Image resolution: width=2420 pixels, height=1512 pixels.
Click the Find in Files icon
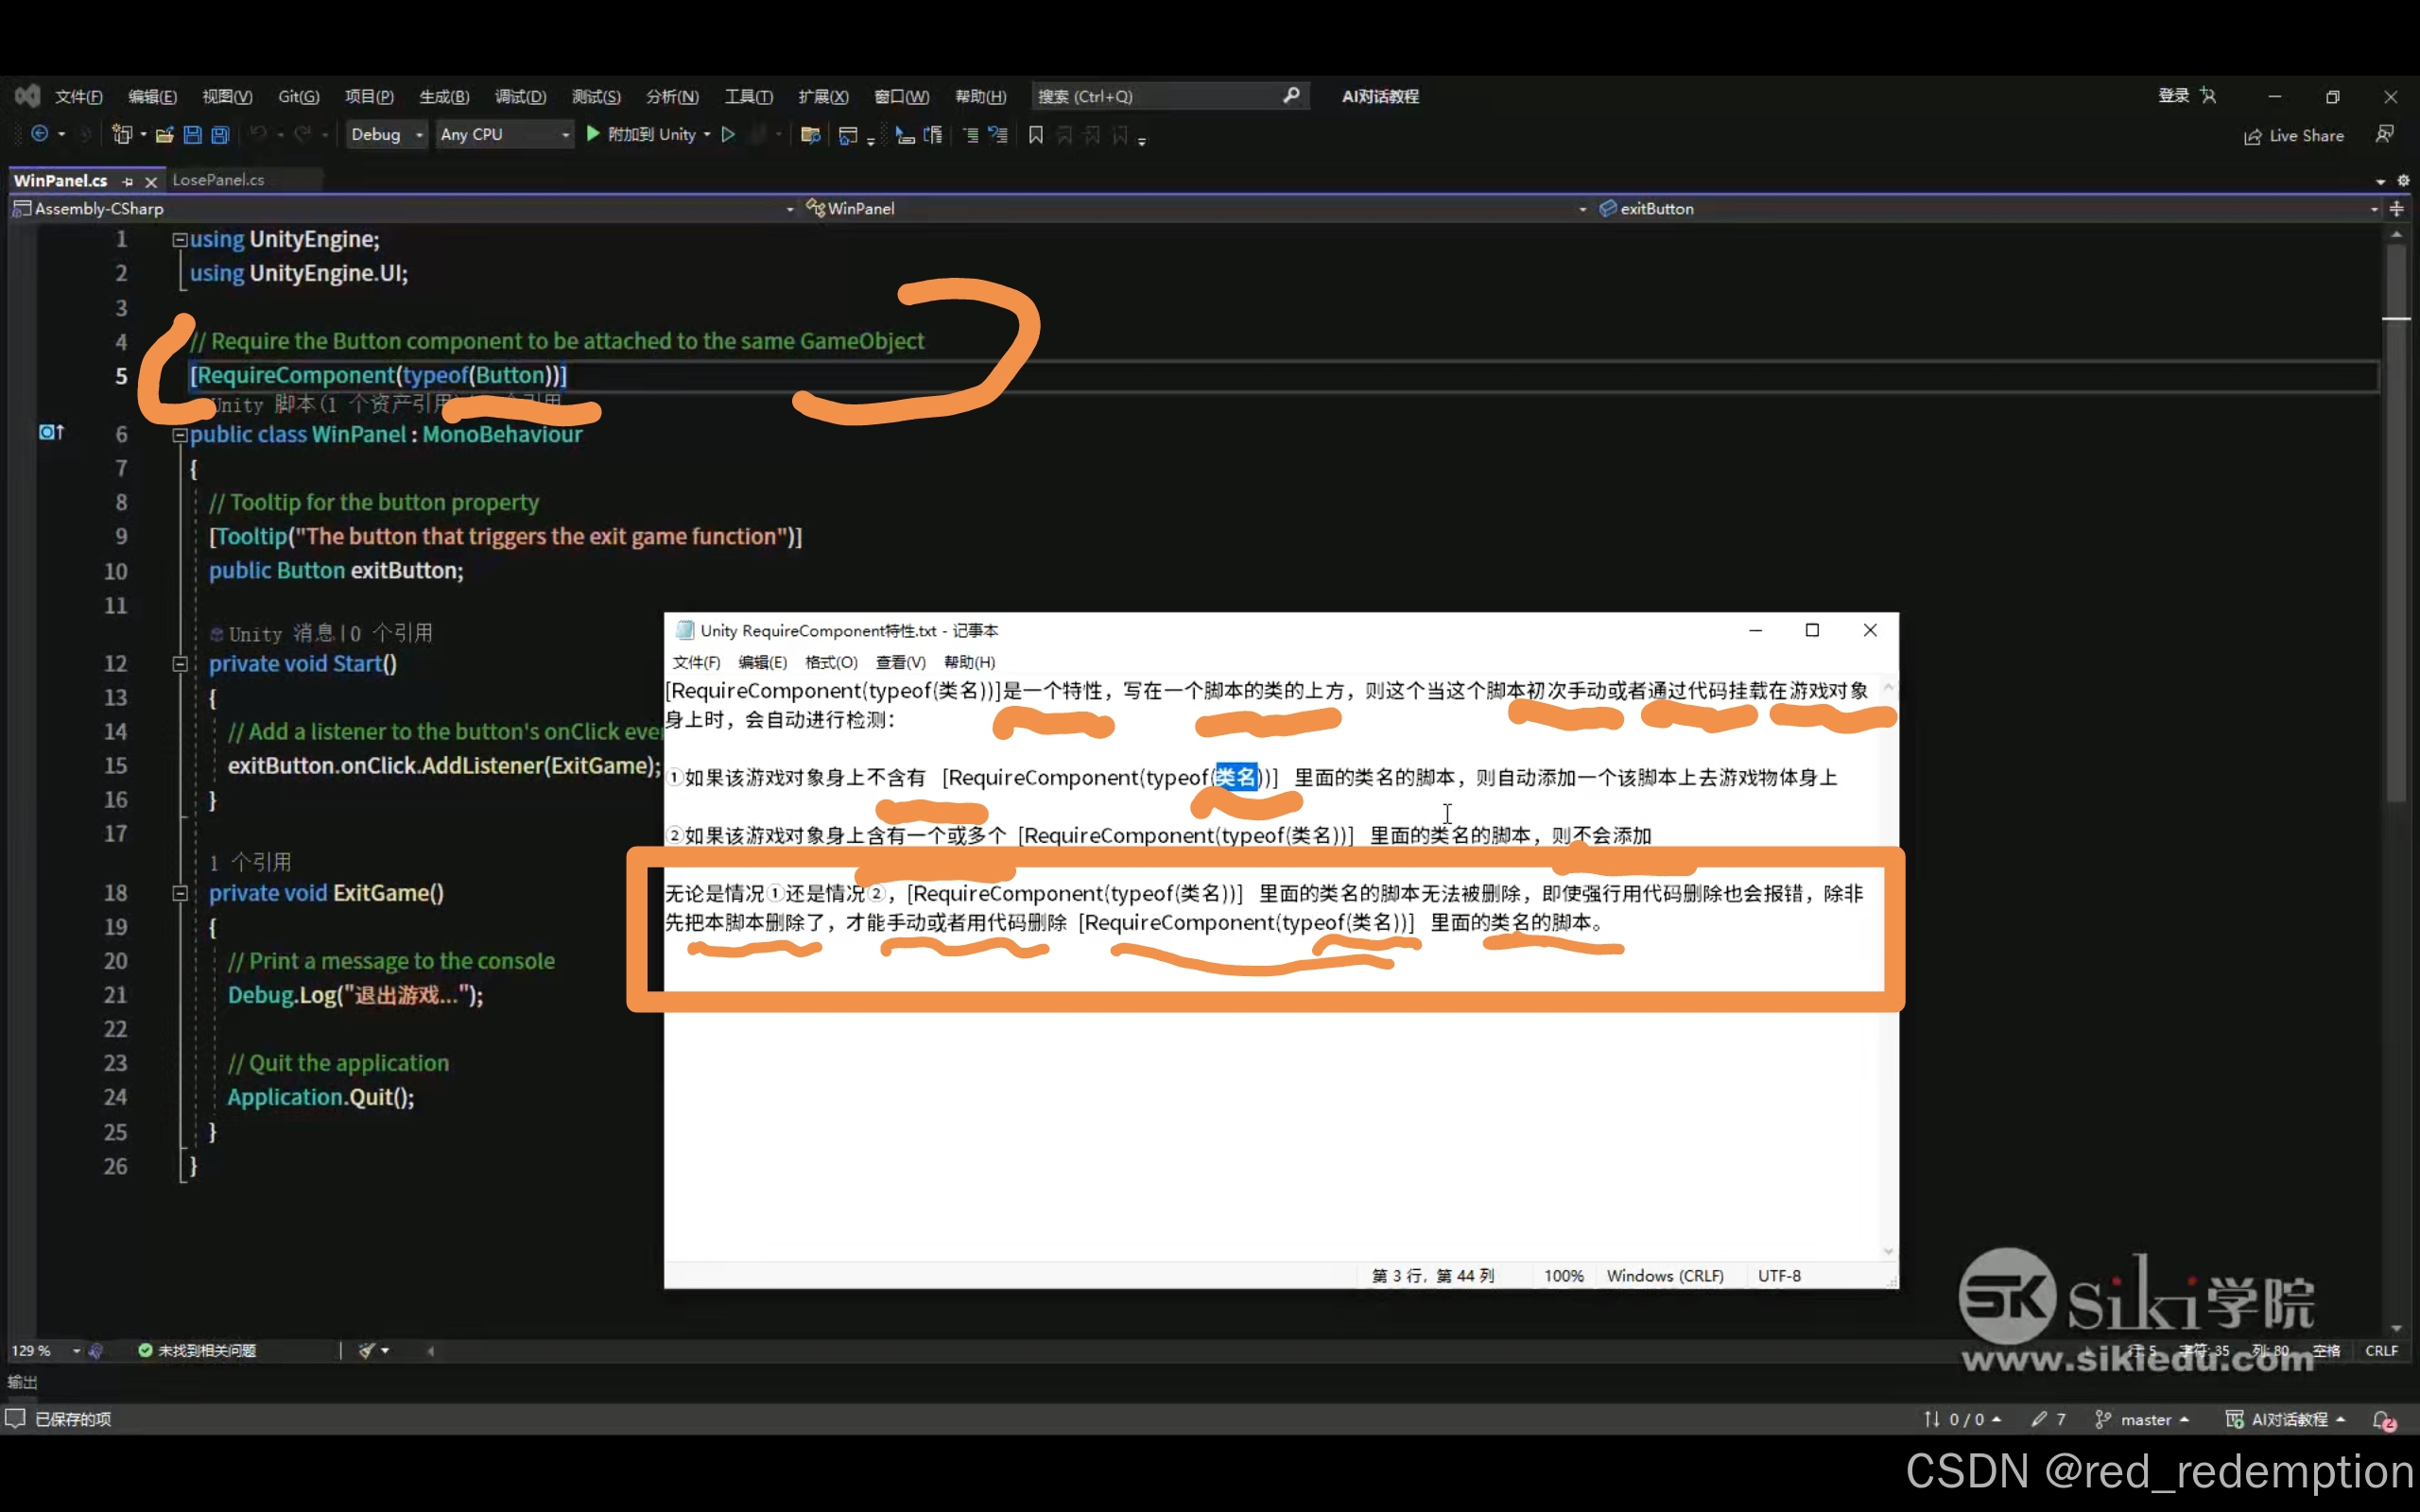coord(810,135)
